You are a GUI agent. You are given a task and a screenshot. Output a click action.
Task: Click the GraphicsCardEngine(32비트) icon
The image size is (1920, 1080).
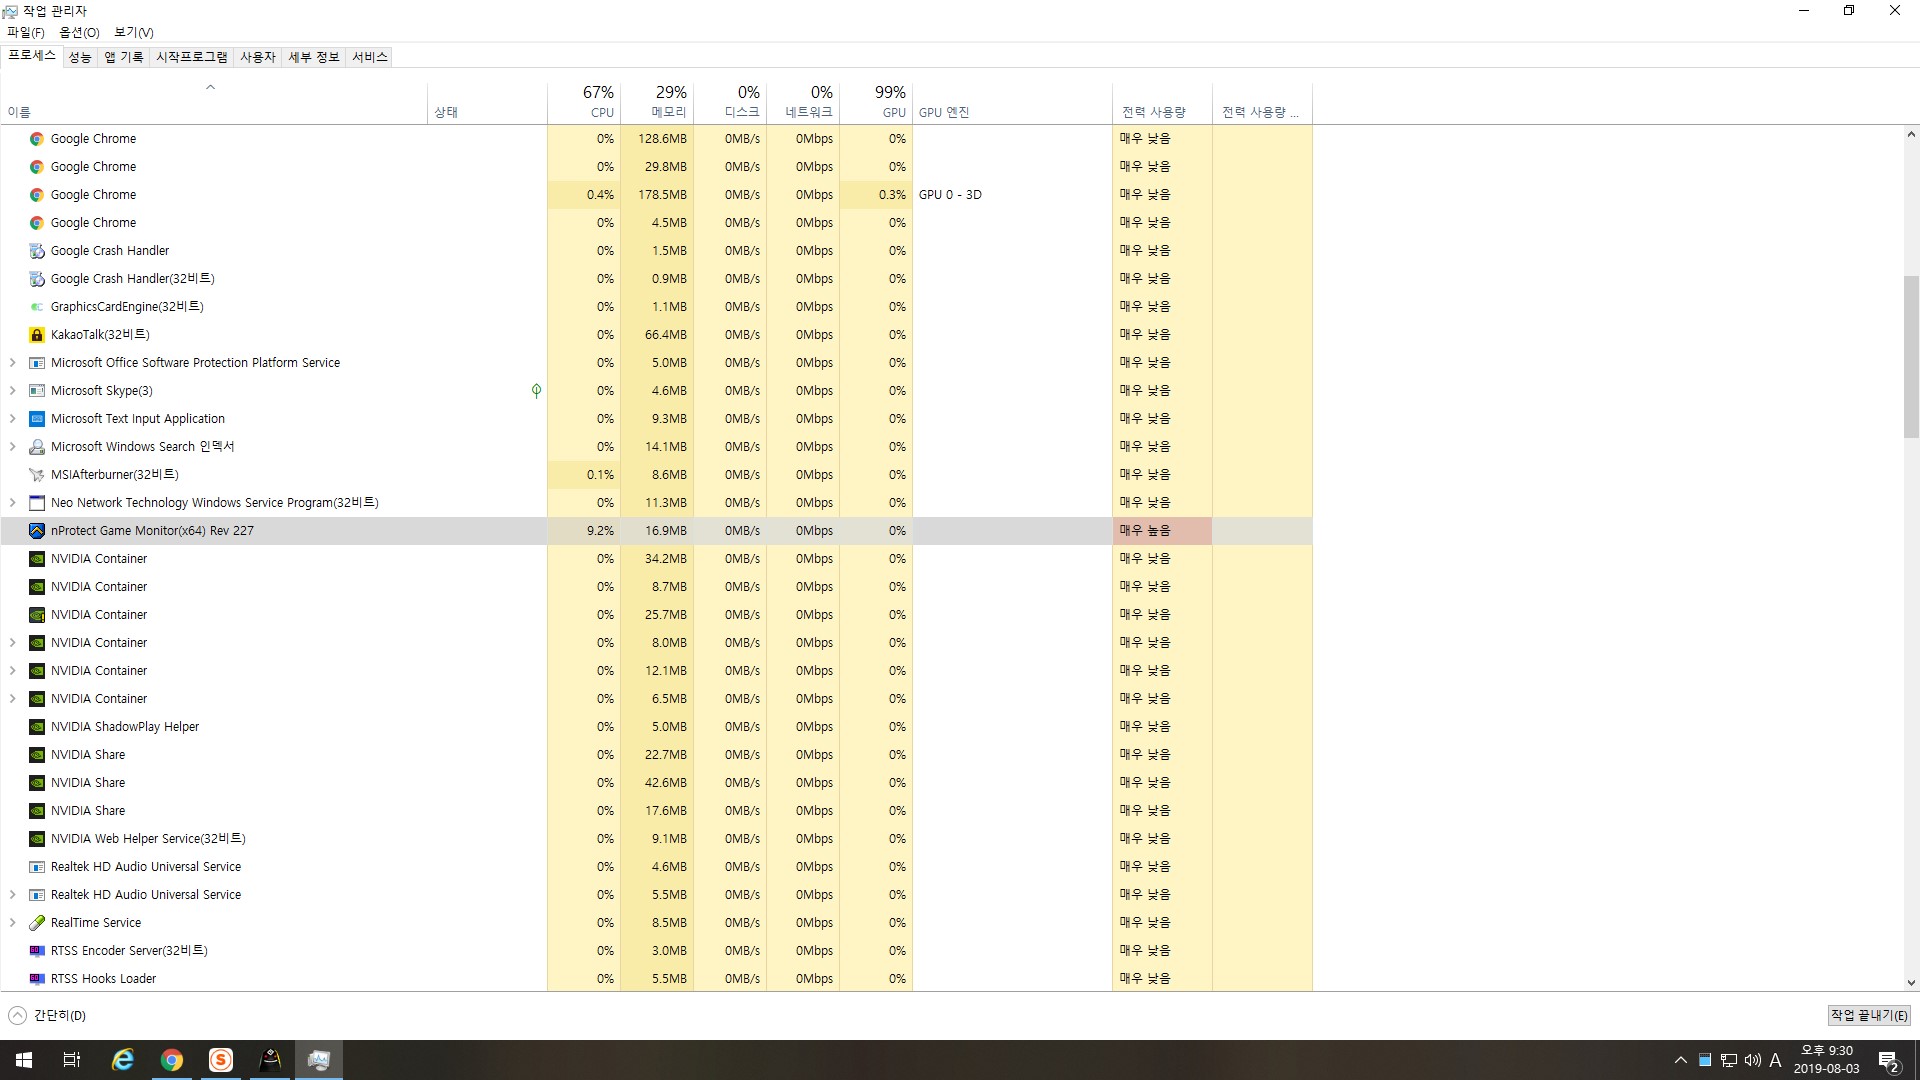click(37, 307)
